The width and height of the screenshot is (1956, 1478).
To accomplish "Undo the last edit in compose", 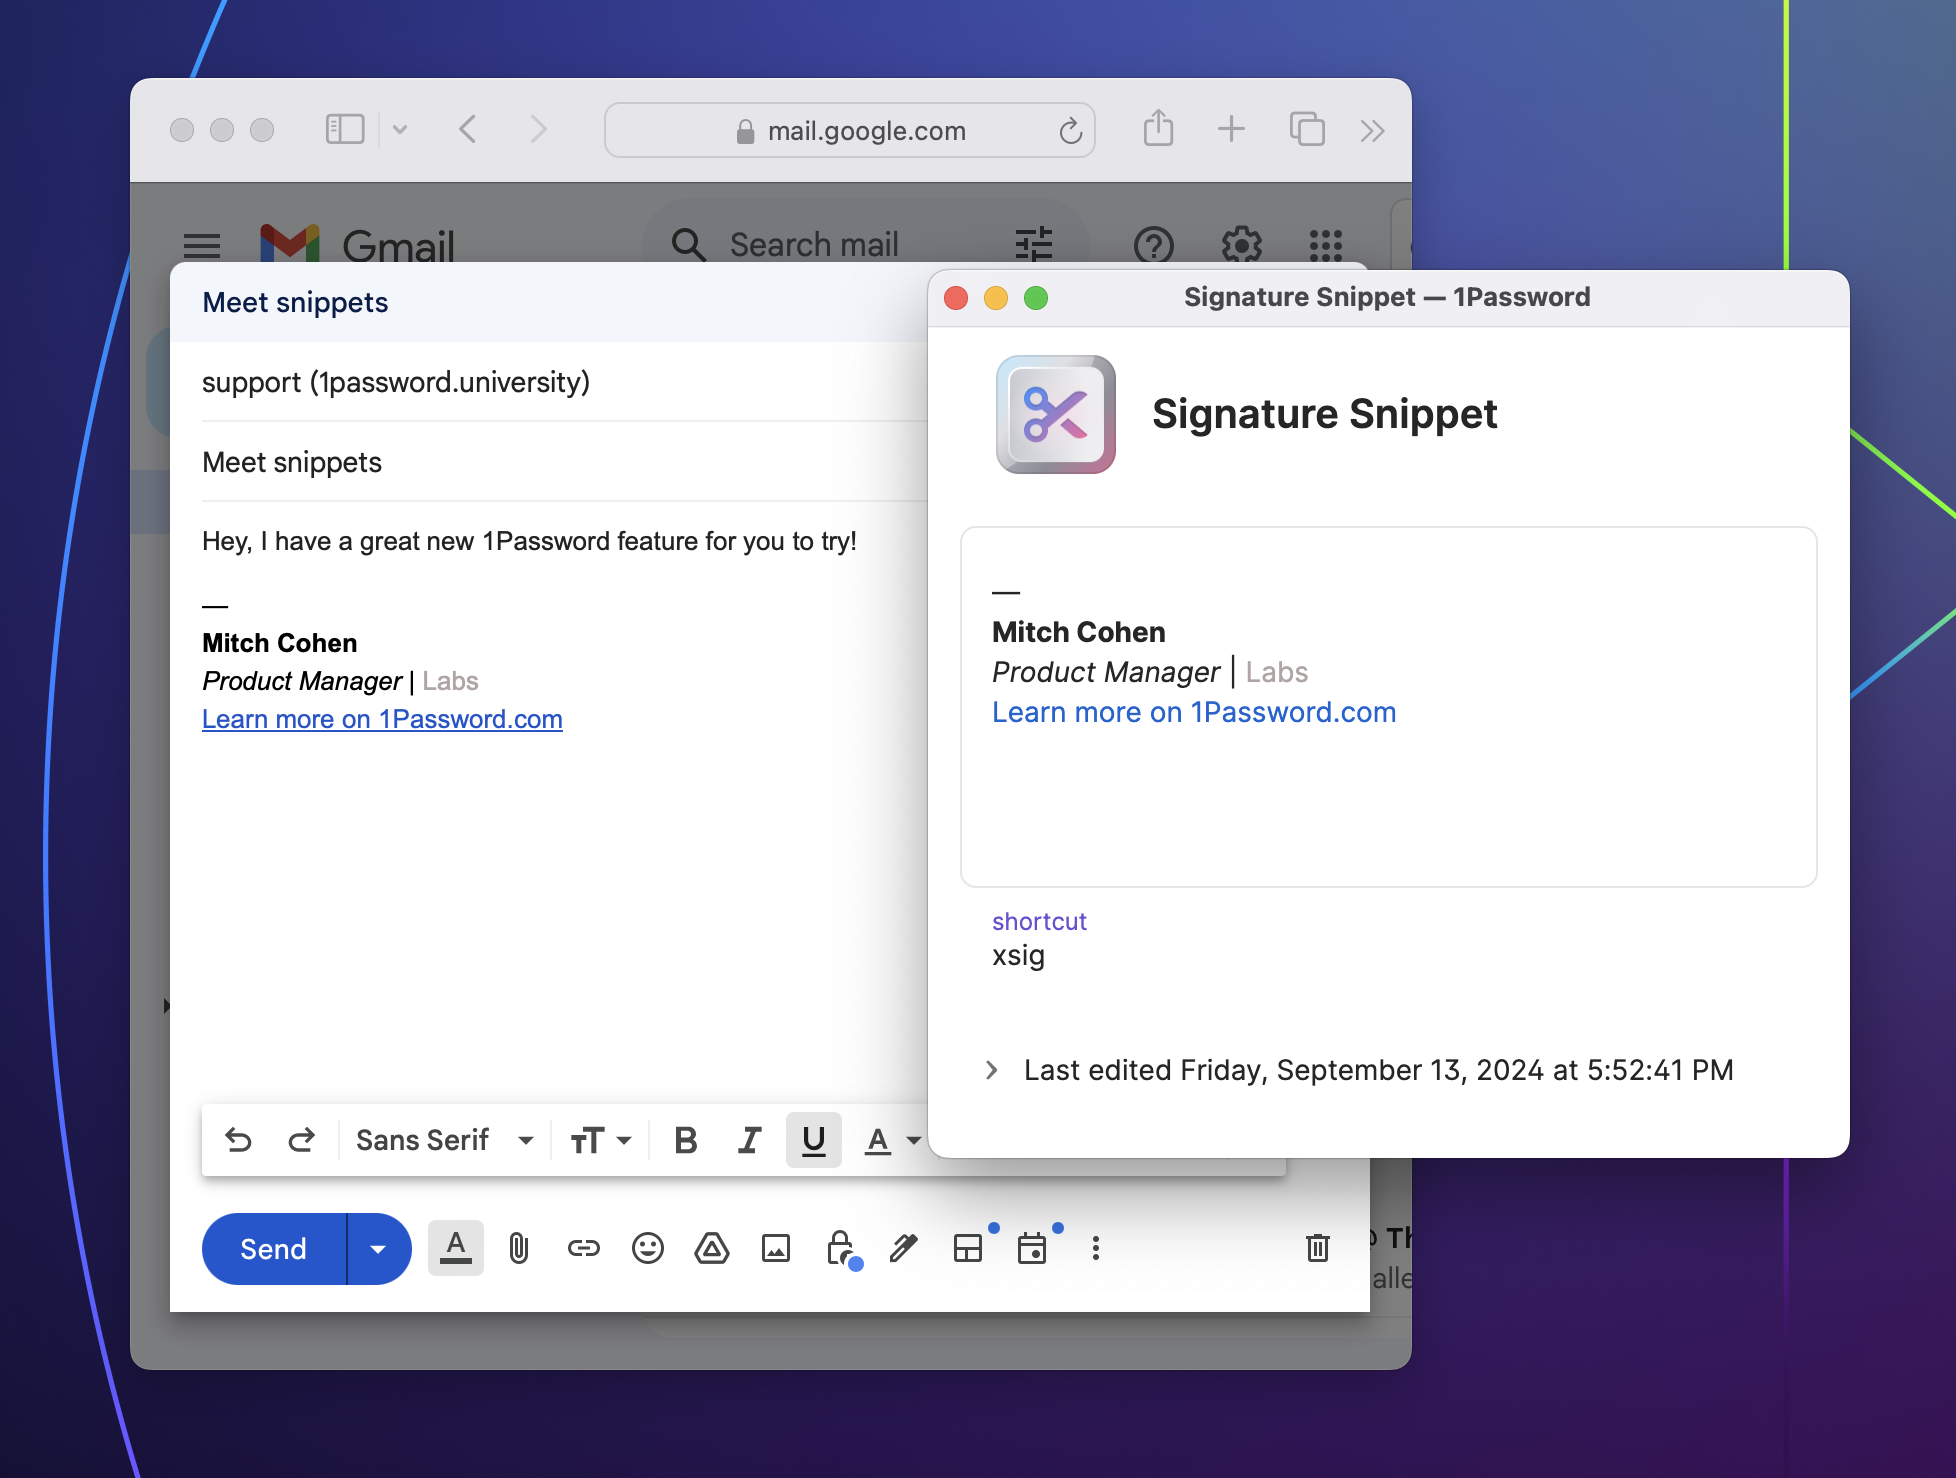I will tap(238, 1140).
